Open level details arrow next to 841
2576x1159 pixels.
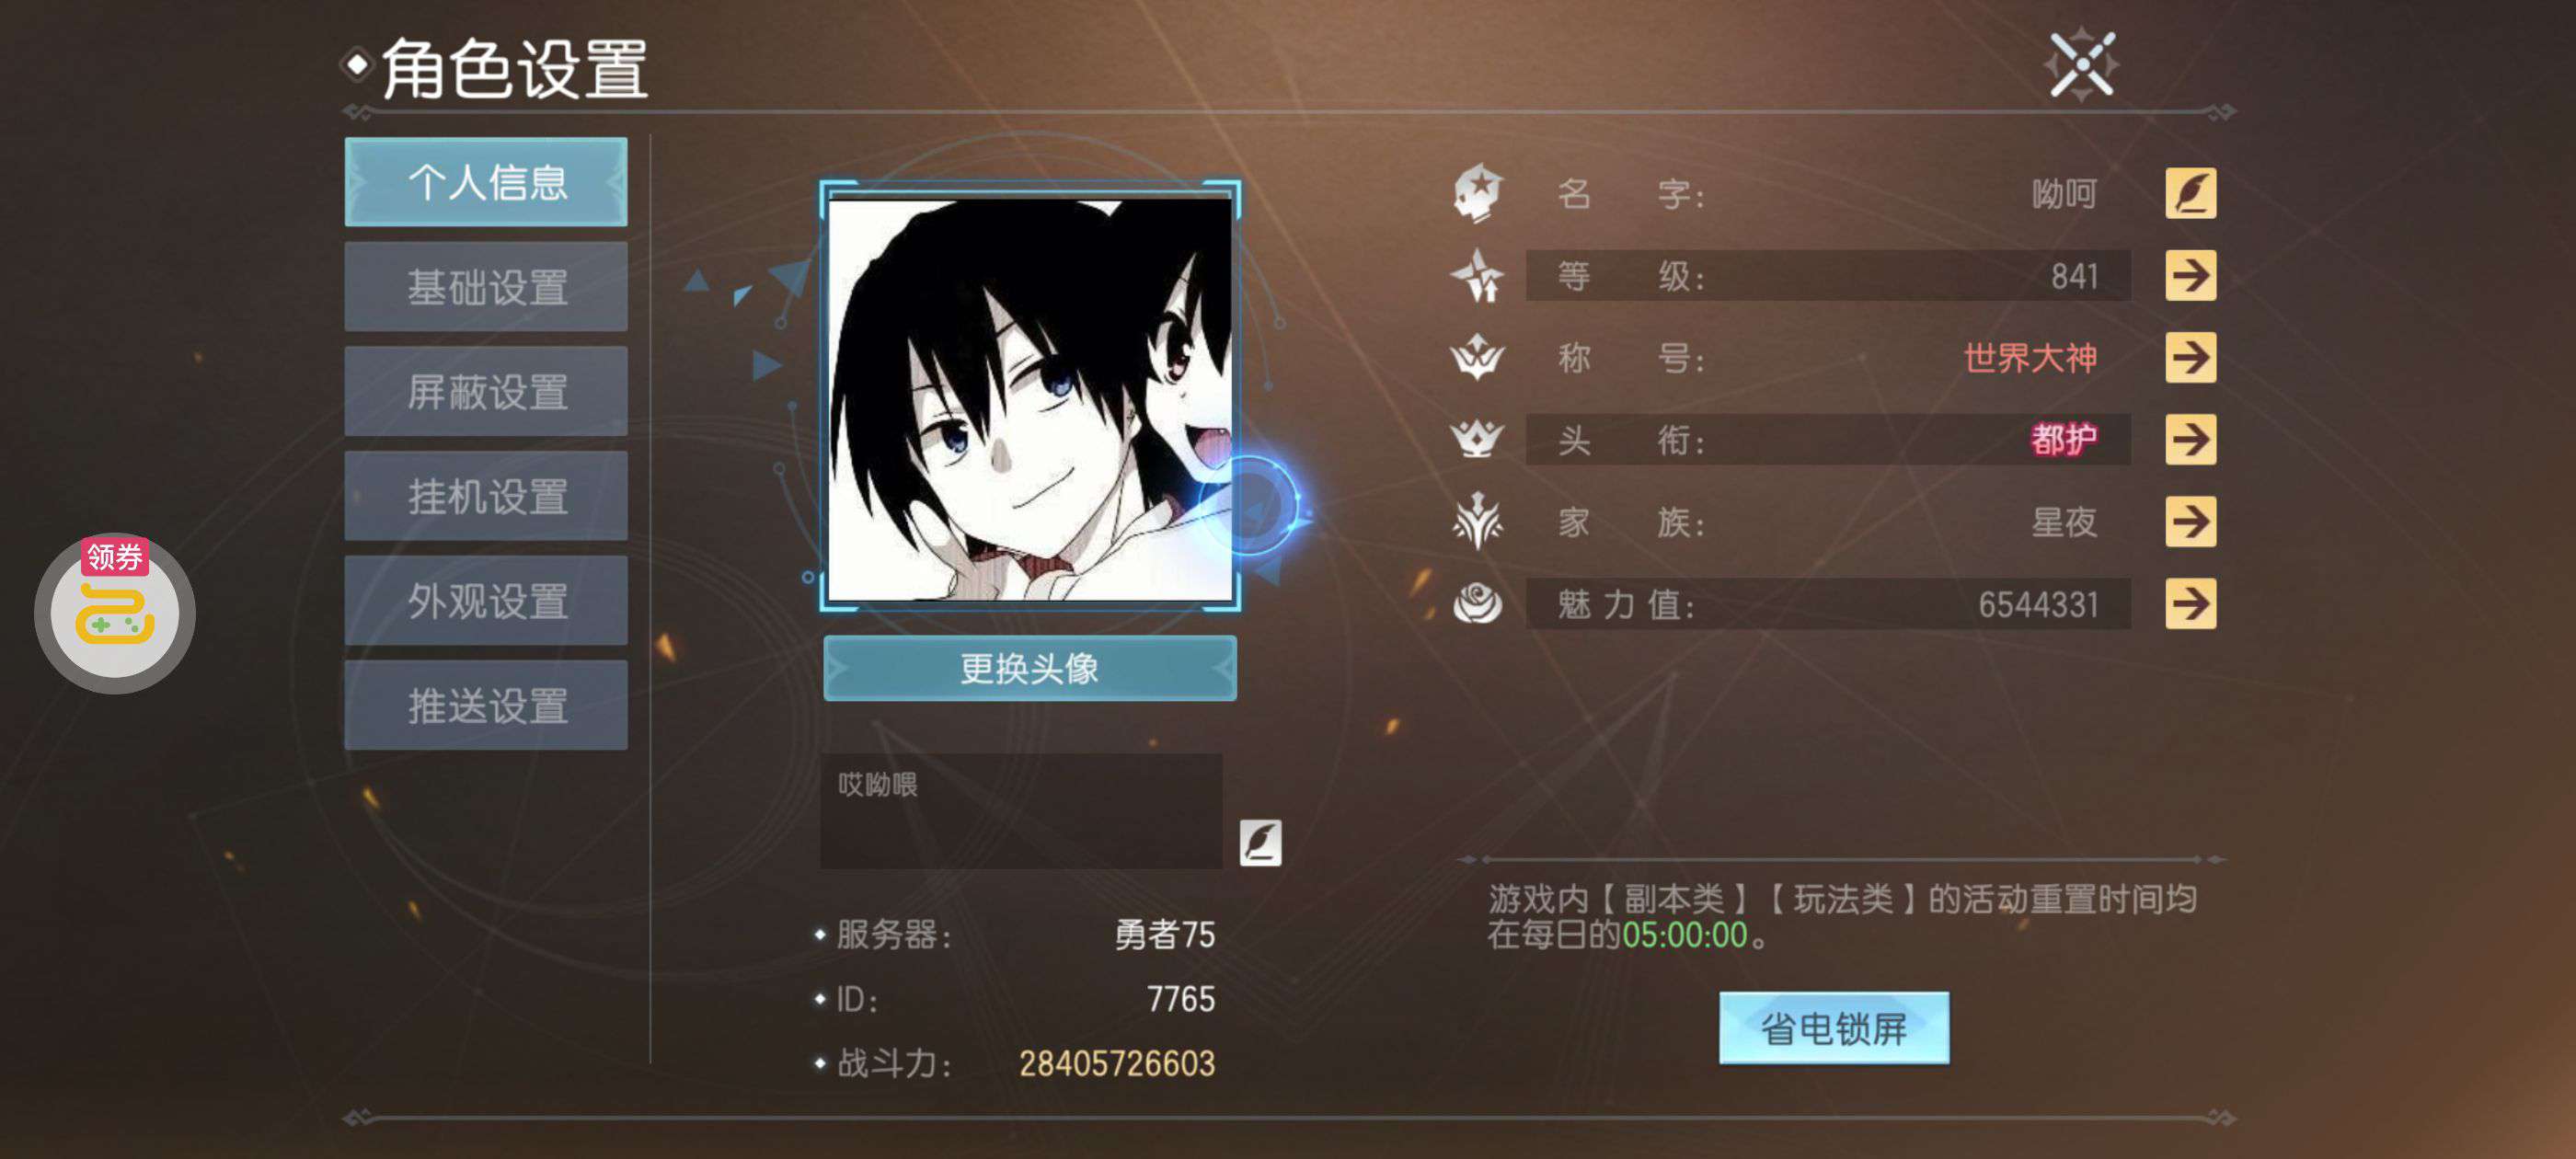coord(2190,275)
